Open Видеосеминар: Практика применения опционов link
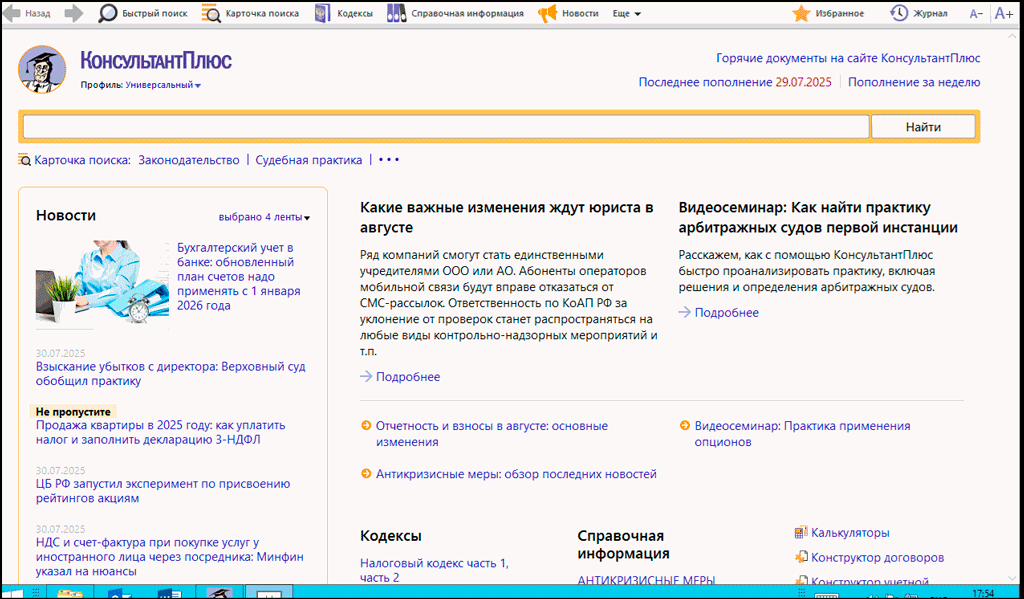The width and height of the screenshot is (1024, 599). pos(803,434)
